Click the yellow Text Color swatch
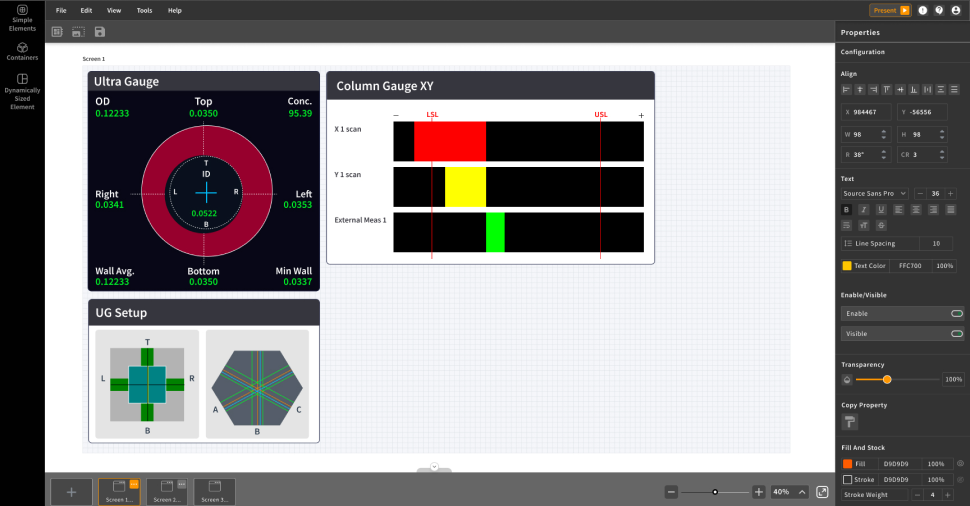 847,266
